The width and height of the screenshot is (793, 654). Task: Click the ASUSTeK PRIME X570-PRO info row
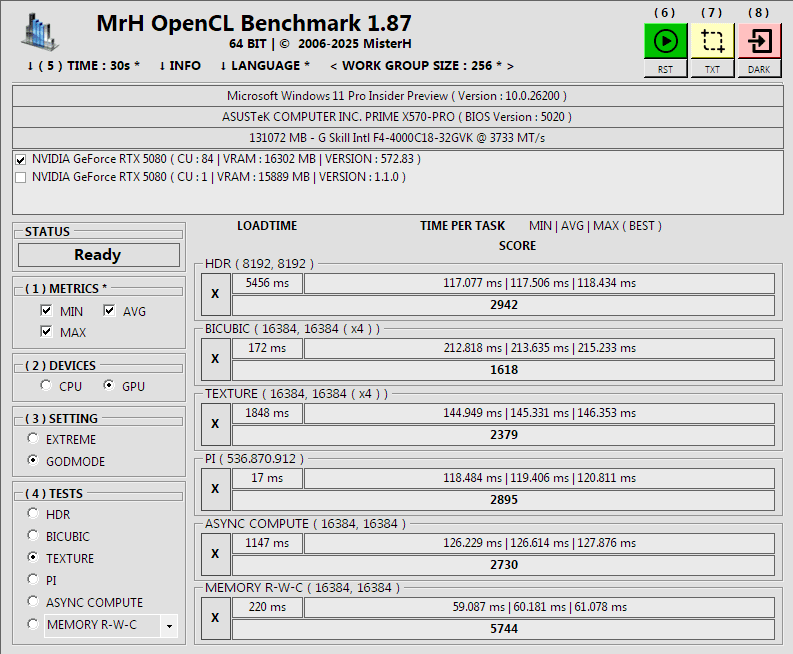398,117
